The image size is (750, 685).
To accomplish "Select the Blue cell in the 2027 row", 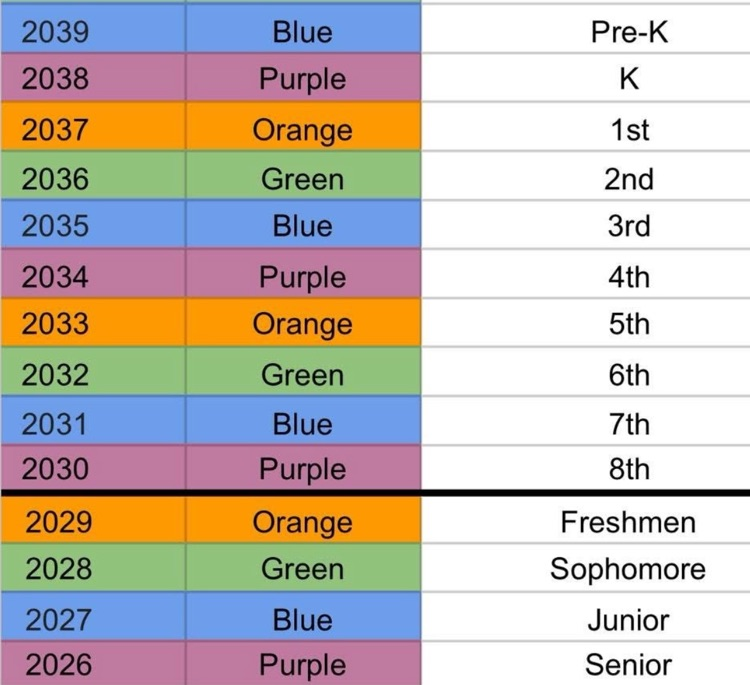I will [x=302, y=619].
